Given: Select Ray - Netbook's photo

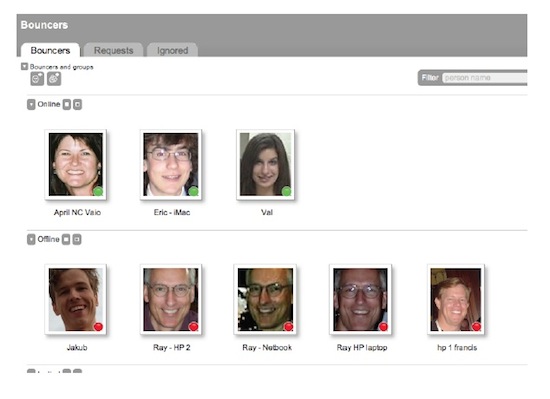Looking at the screenshot, I should [x=265, y=299].
